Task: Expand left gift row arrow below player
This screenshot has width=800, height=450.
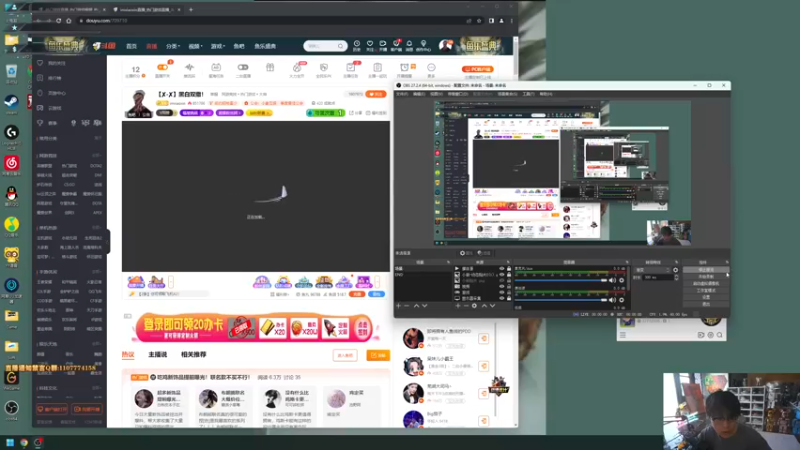Action: [171, 282]
